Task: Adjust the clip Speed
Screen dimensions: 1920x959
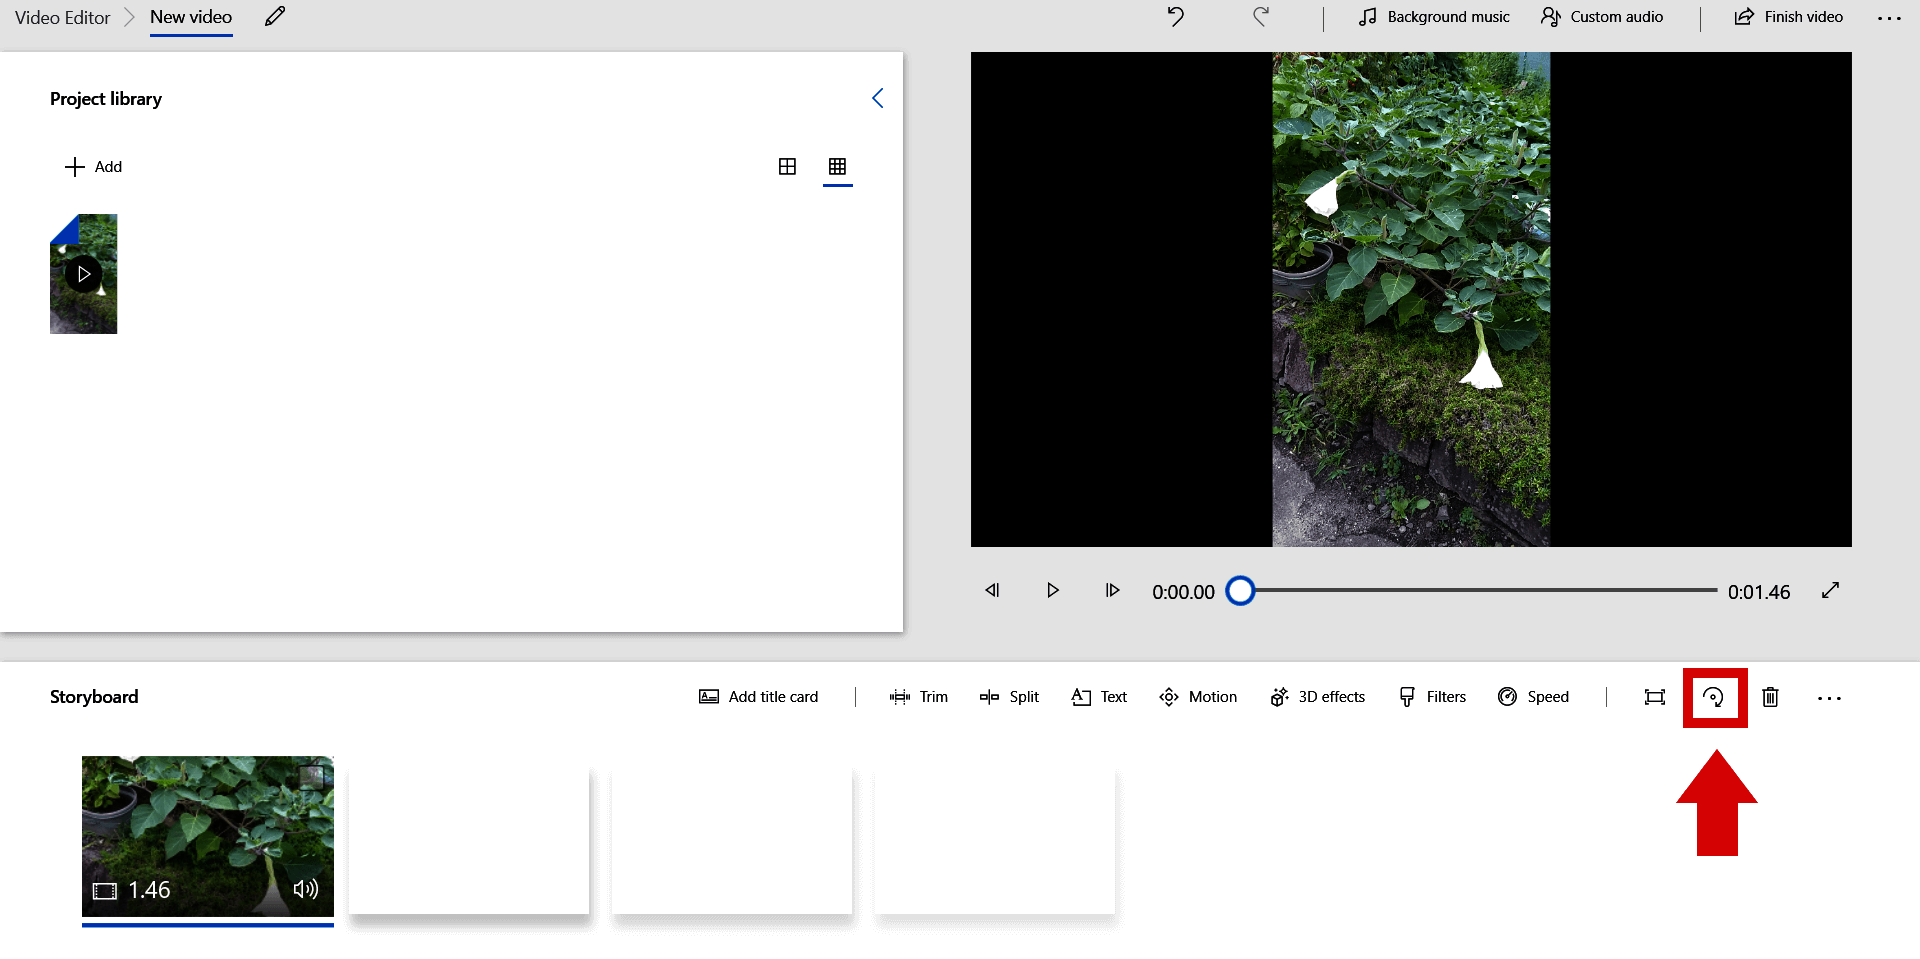Action: click(x=1533, y=696)
